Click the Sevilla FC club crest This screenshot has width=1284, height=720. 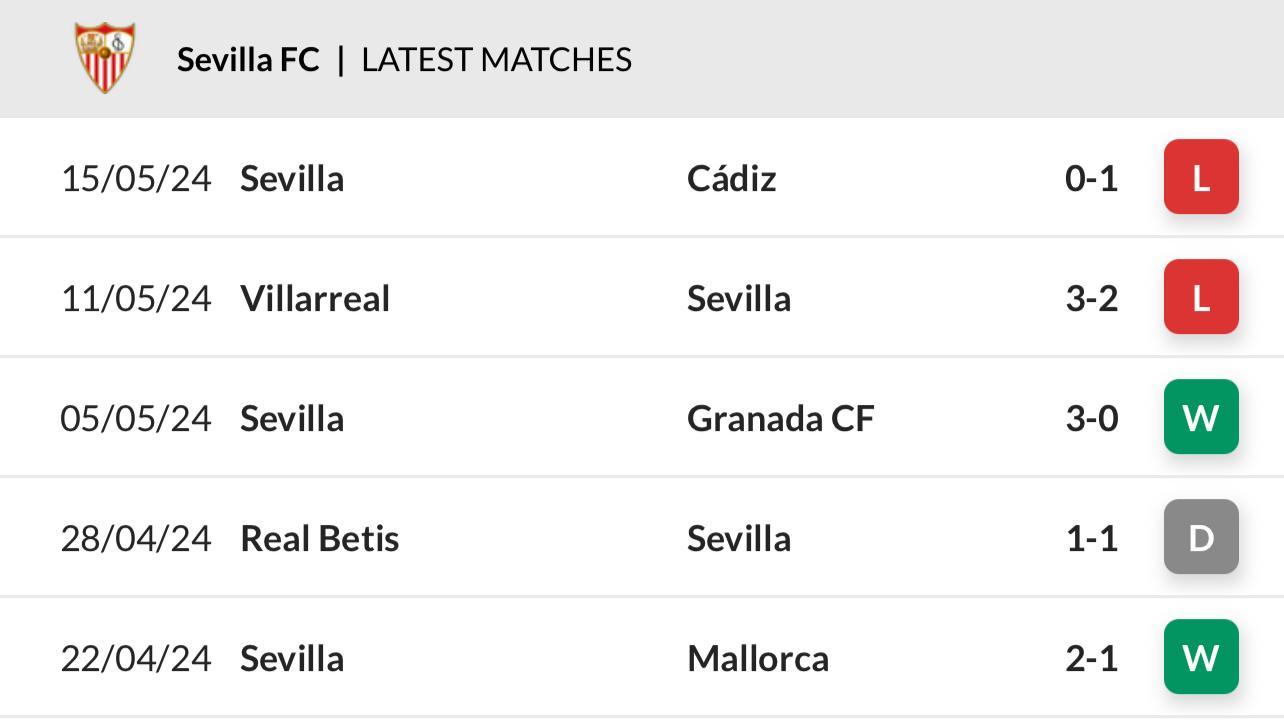105,58
